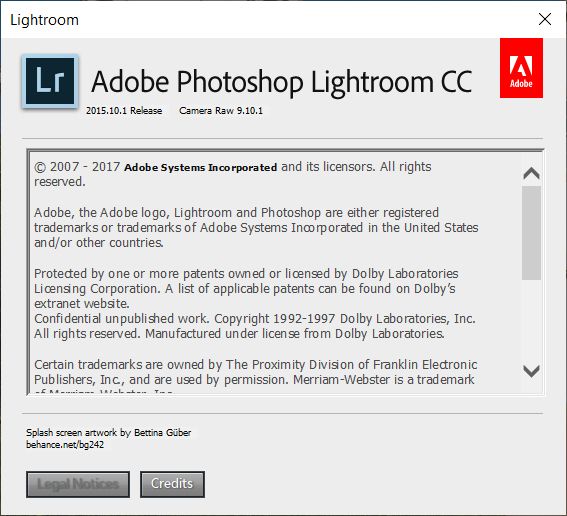Click the Adobe Photoshop Lightroom CC heading

282,82
